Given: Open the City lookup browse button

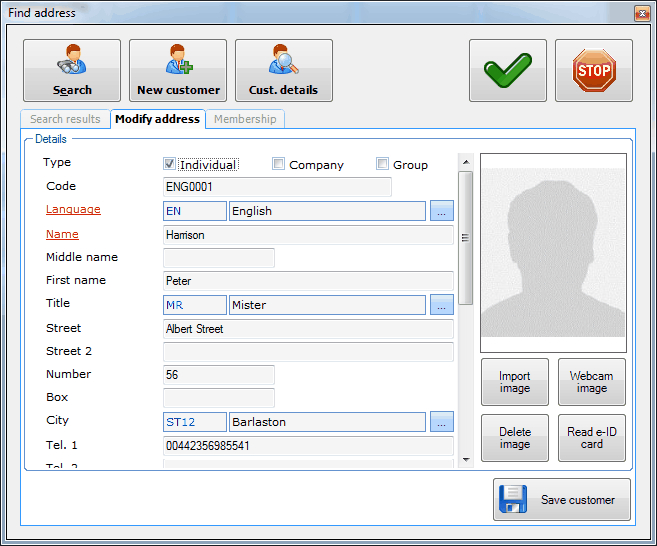Looking at the screenshot, I should (x=442, y=422).
